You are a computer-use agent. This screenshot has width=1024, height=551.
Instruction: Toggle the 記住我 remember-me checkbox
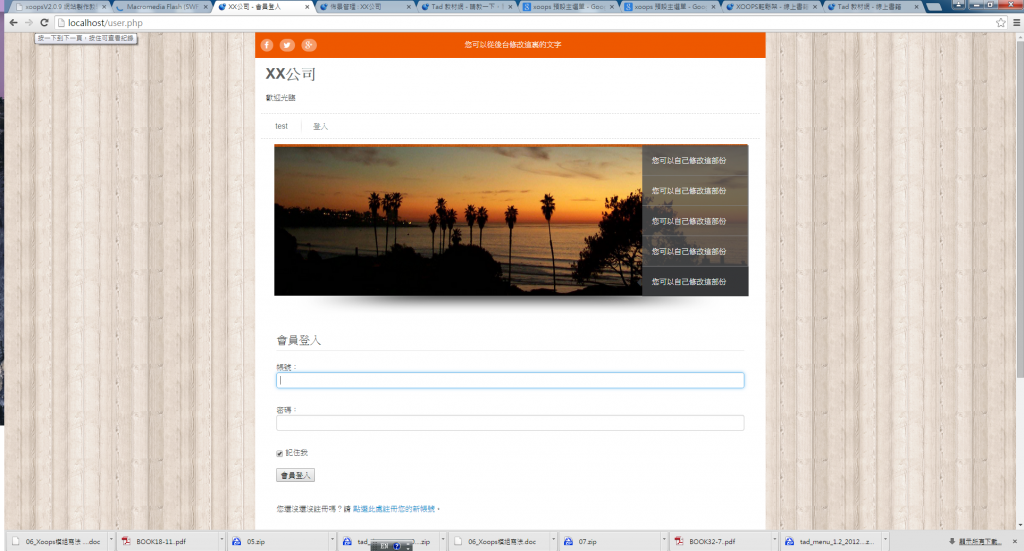point(280,453)
